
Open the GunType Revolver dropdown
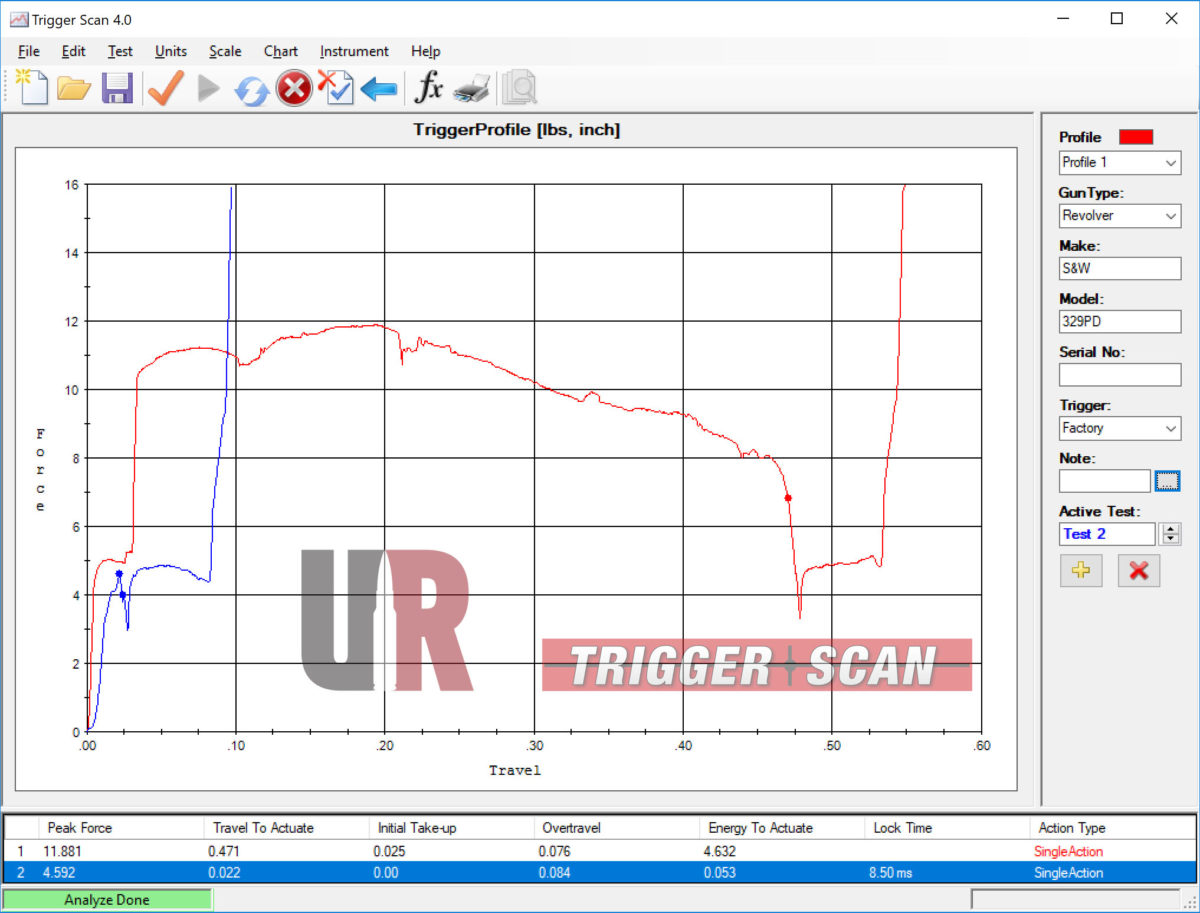pyautogui.click(x=1120, y=215)
